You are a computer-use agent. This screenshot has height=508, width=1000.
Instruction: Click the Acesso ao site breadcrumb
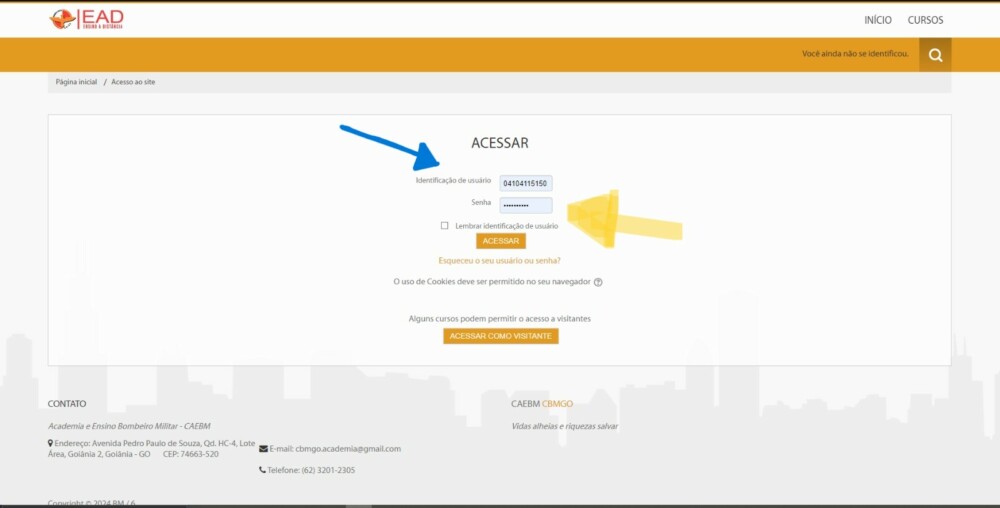(x=133, y=82)
